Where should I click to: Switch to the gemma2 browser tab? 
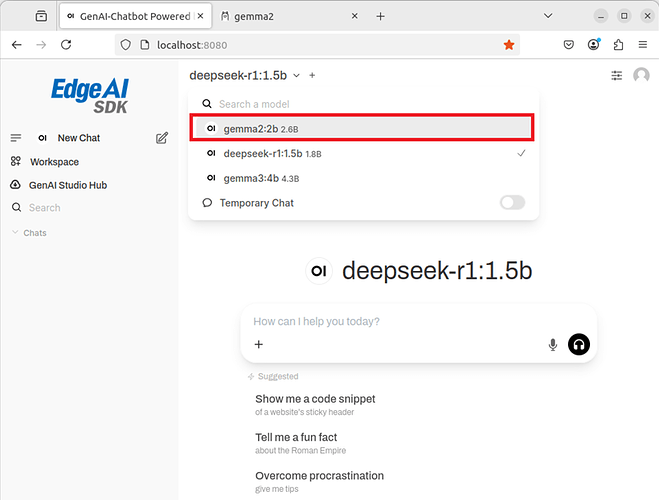[290, 16]
